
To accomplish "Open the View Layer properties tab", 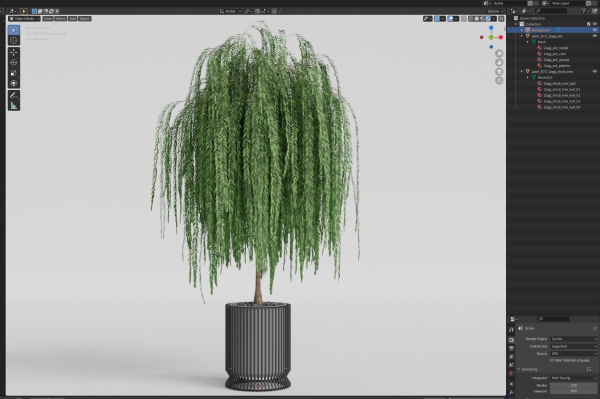I will (512, 357).
